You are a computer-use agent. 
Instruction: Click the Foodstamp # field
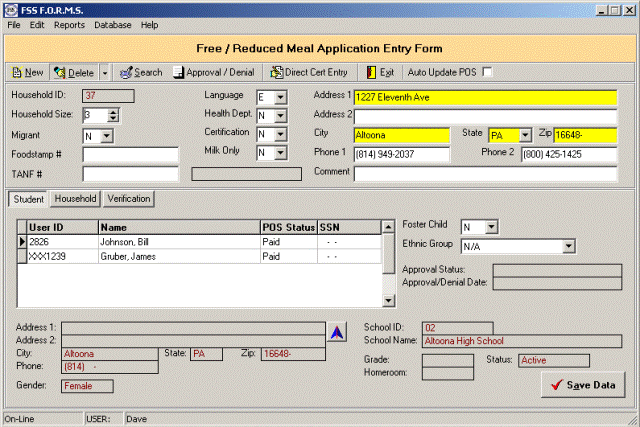point(130,155)
